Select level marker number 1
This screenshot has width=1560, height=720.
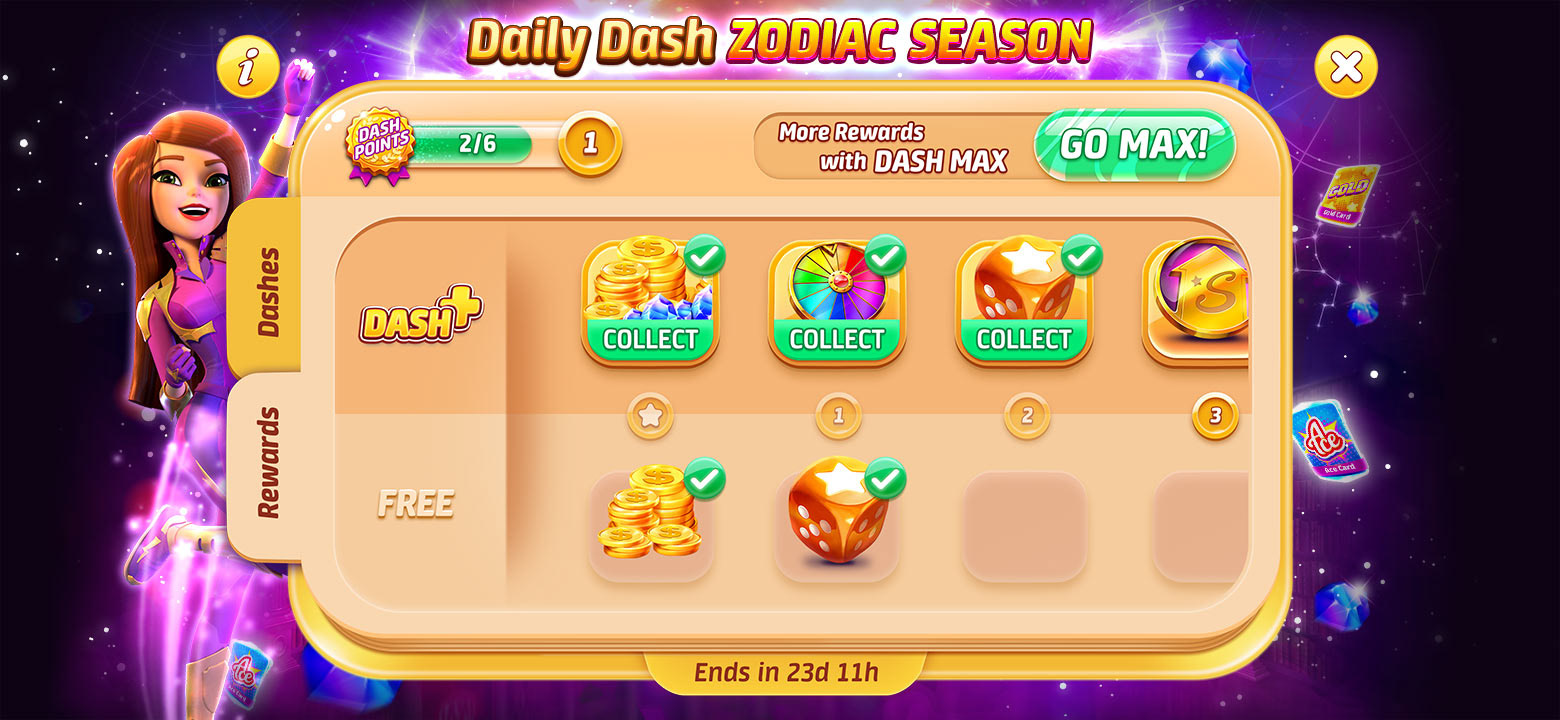tap(838, 416)
